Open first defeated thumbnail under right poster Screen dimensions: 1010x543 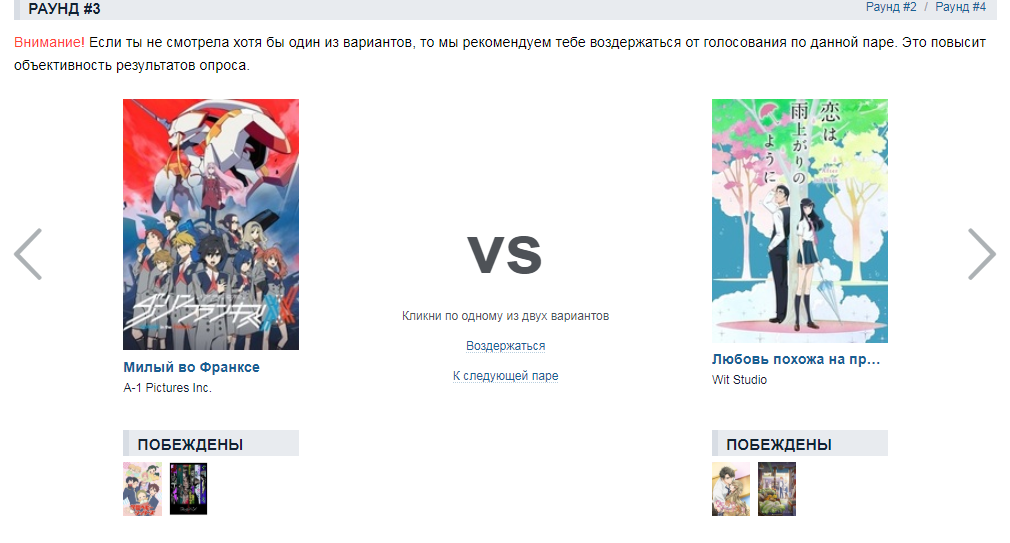coord(730,489)
